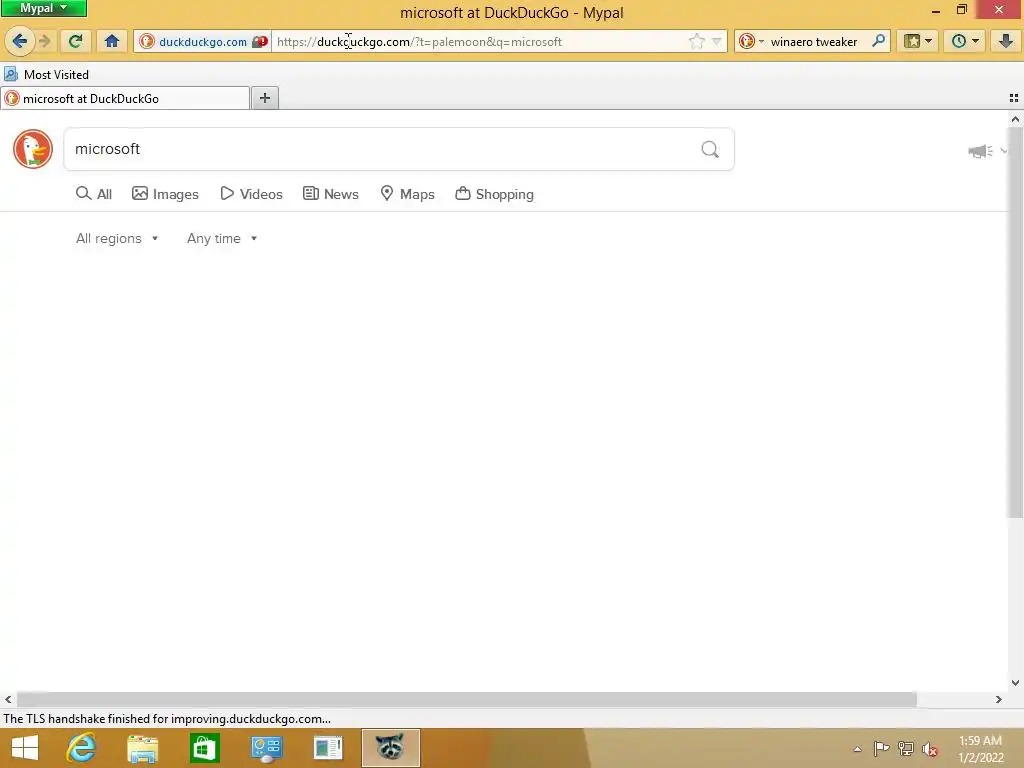Image resolution: width=1024 pixels, height=768 pixels.
Task: Click the muted volume tray icon
Action: 930,749
